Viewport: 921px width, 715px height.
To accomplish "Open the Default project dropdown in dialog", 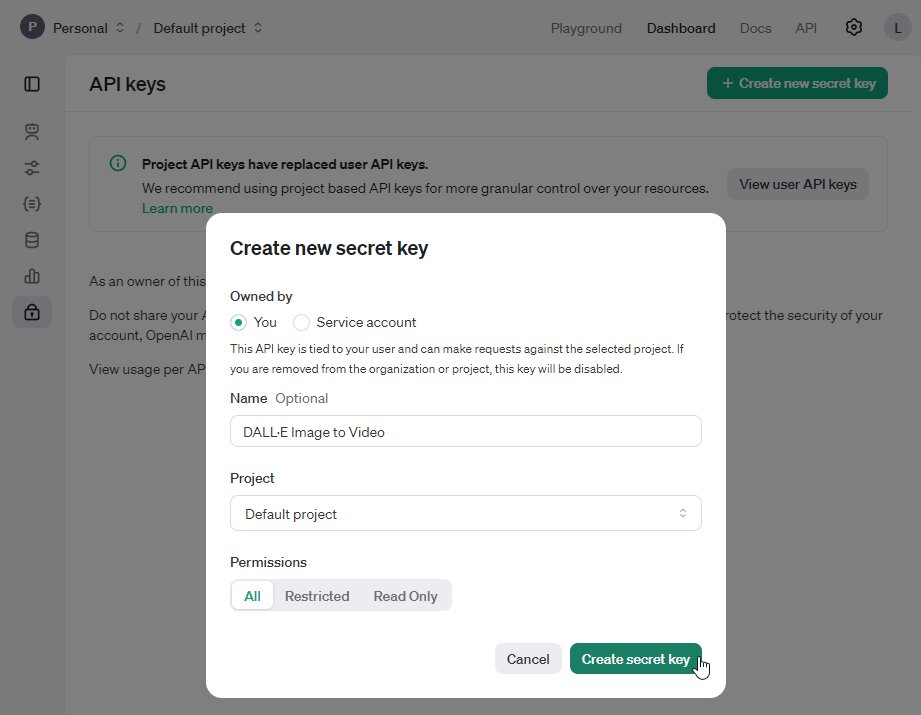I will pyautogui.click(x=465, y=513).
